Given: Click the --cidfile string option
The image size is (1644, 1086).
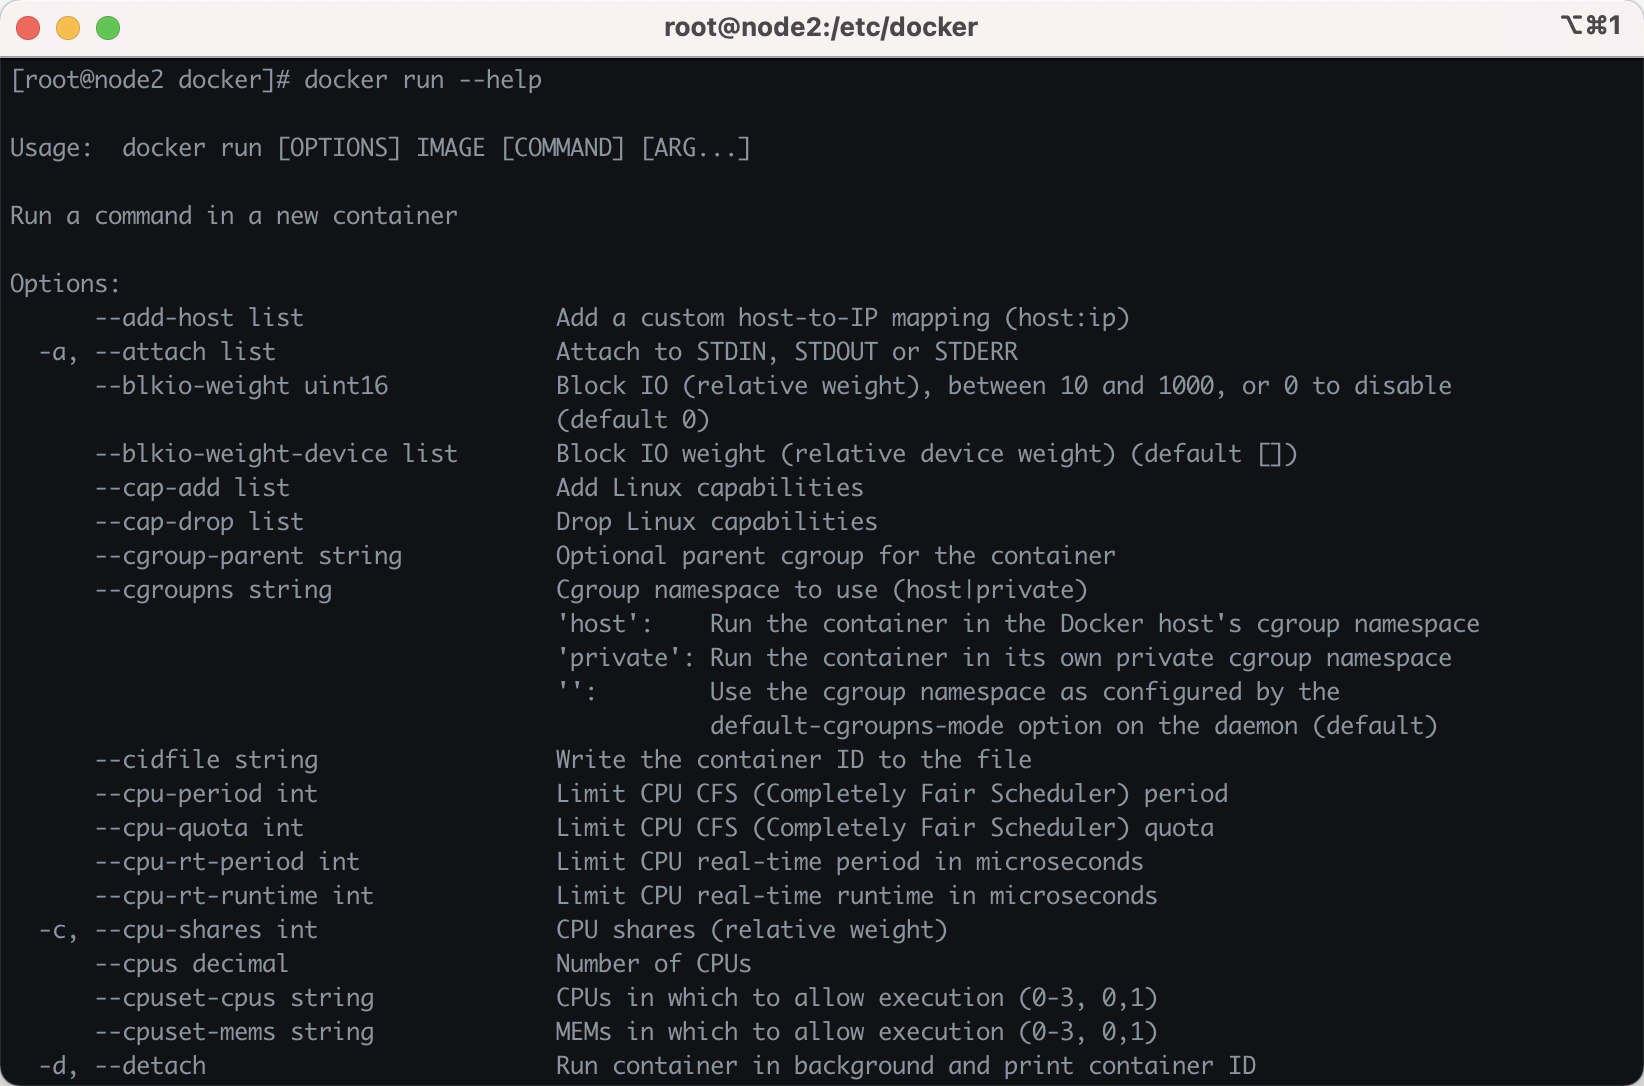Looking at the screenshot, I should 206,760.
